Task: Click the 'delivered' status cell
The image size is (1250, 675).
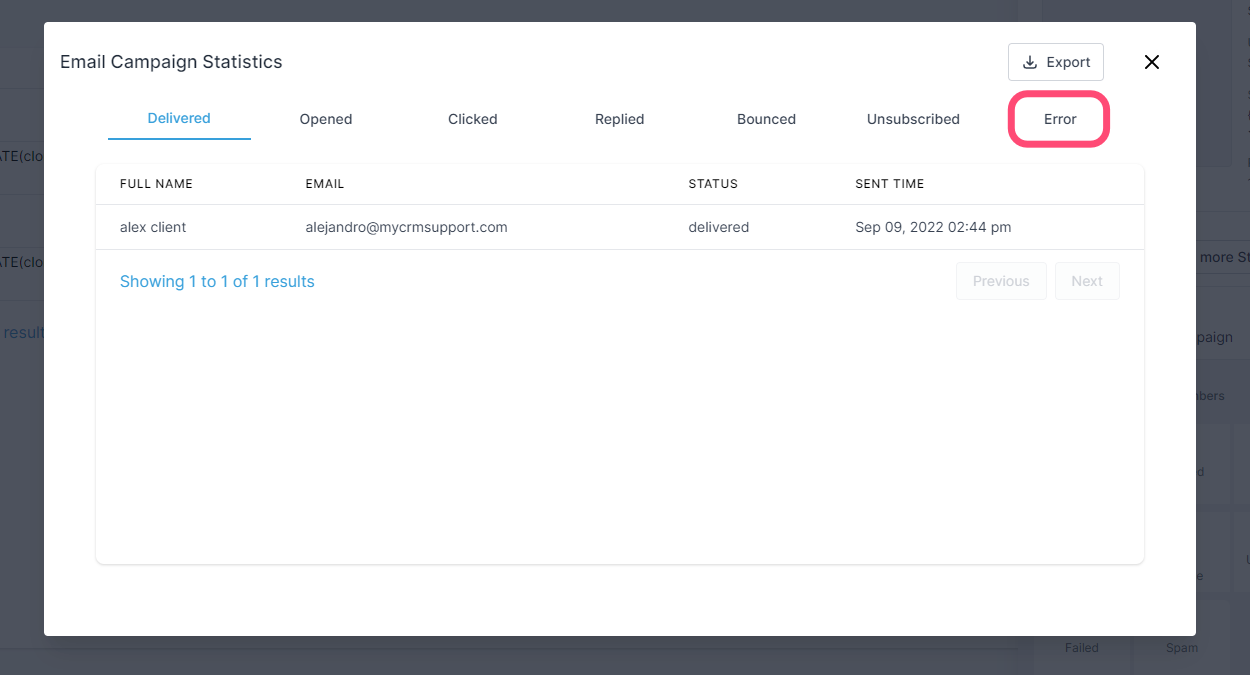Action: [719, 227]
